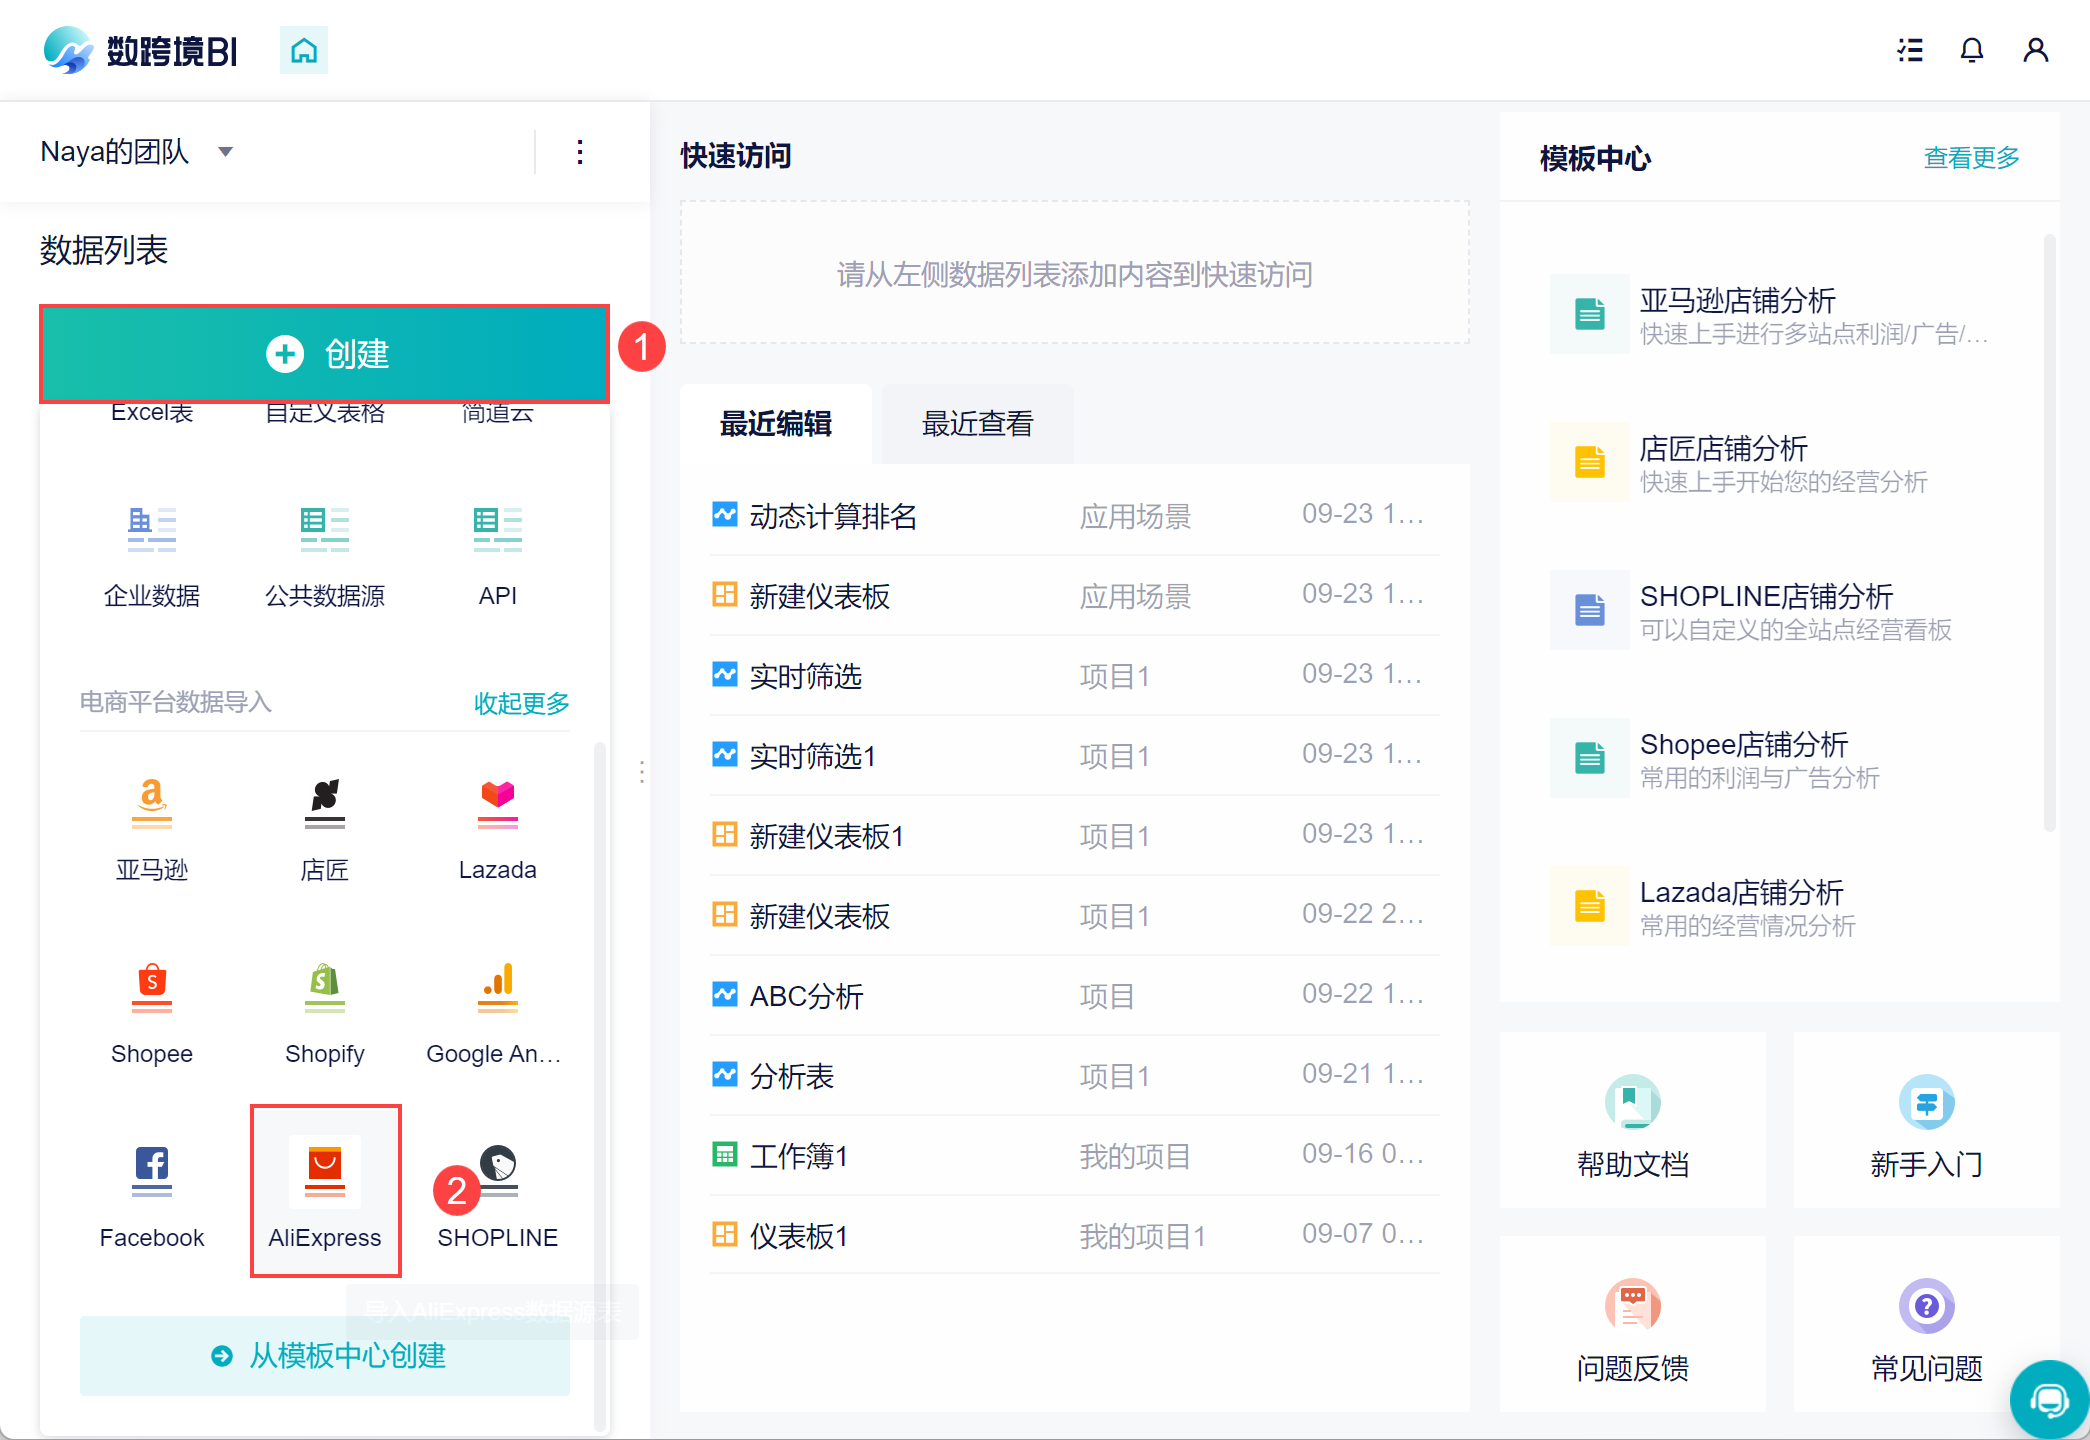Import data from AliExpress

pyautogui.click(x=325, y=1191)
